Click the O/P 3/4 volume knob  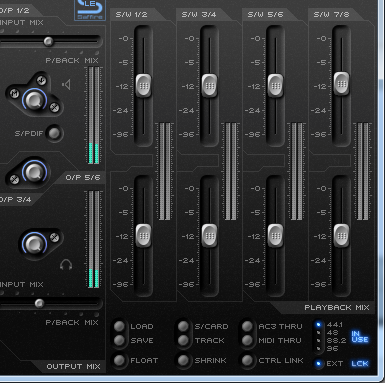click(x=34, y=172)
